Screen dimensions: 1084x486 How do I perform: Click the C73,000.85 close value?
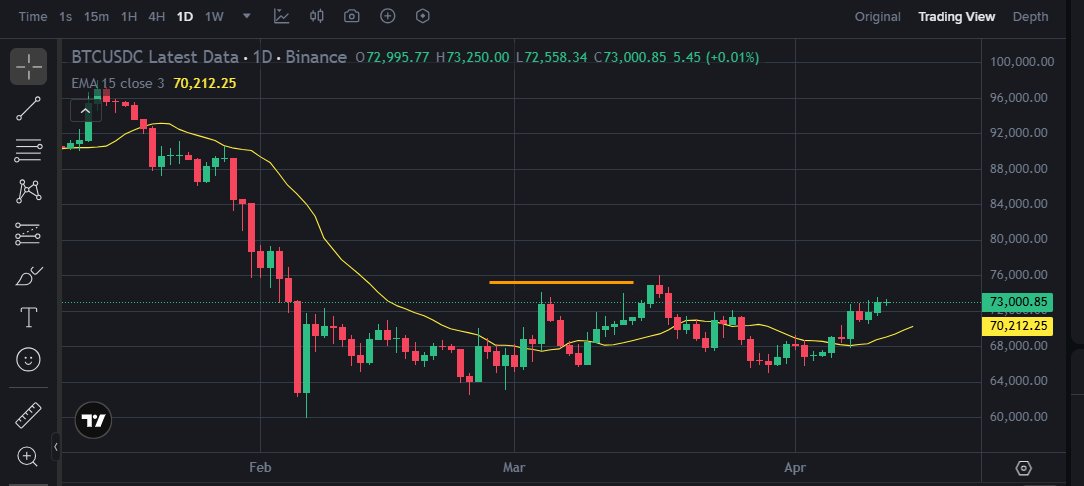(630, 57)
